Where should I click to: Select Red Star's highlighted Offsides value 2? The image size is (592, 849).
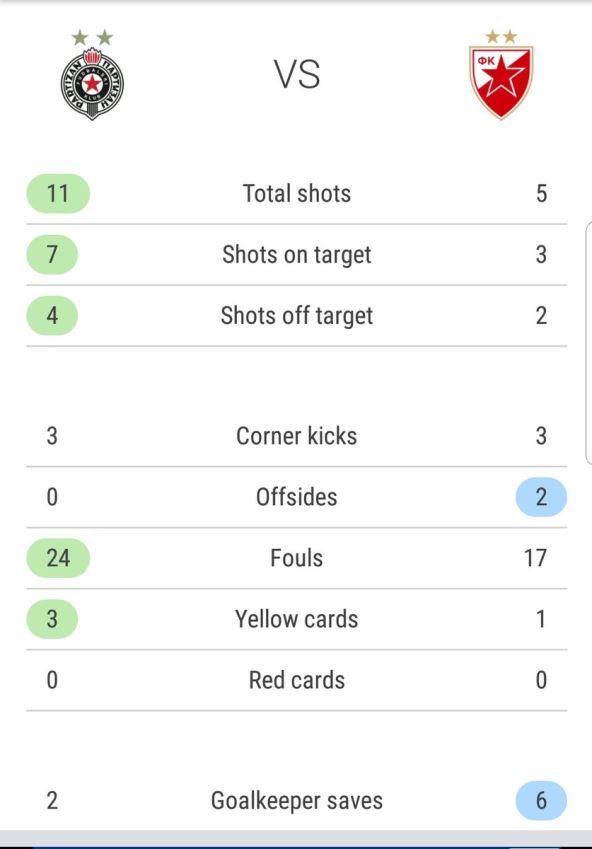point(540,497)
